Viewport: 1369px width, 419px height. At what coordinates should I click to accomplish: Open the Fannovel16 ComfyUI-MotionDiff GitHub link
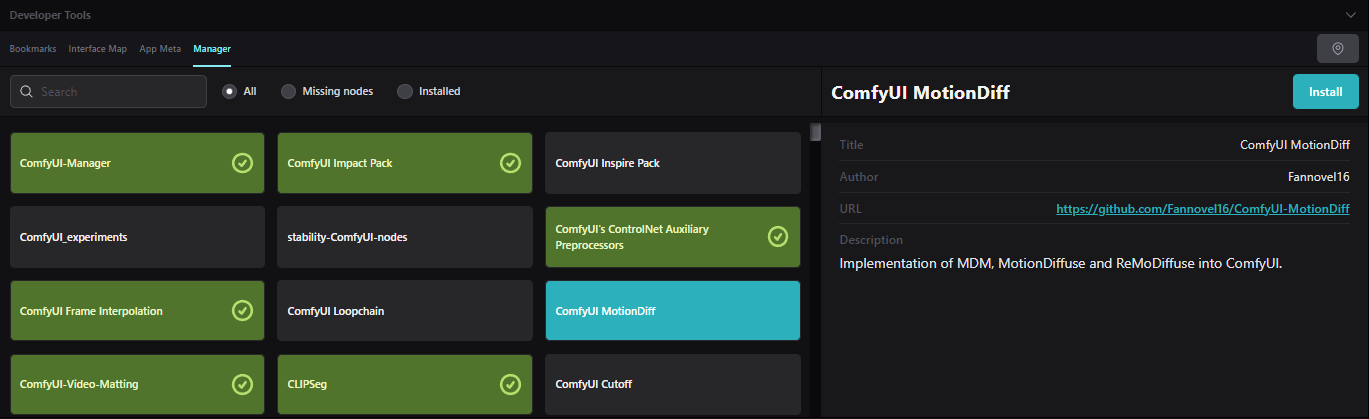(x=1203, y=209)
